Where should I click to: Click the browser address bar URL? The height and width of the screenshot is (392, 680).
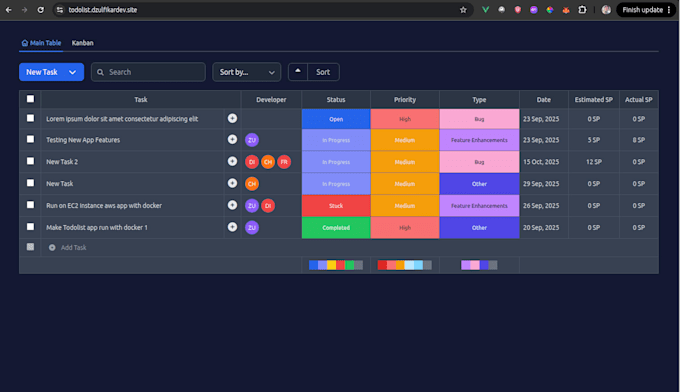coord(103,10)
